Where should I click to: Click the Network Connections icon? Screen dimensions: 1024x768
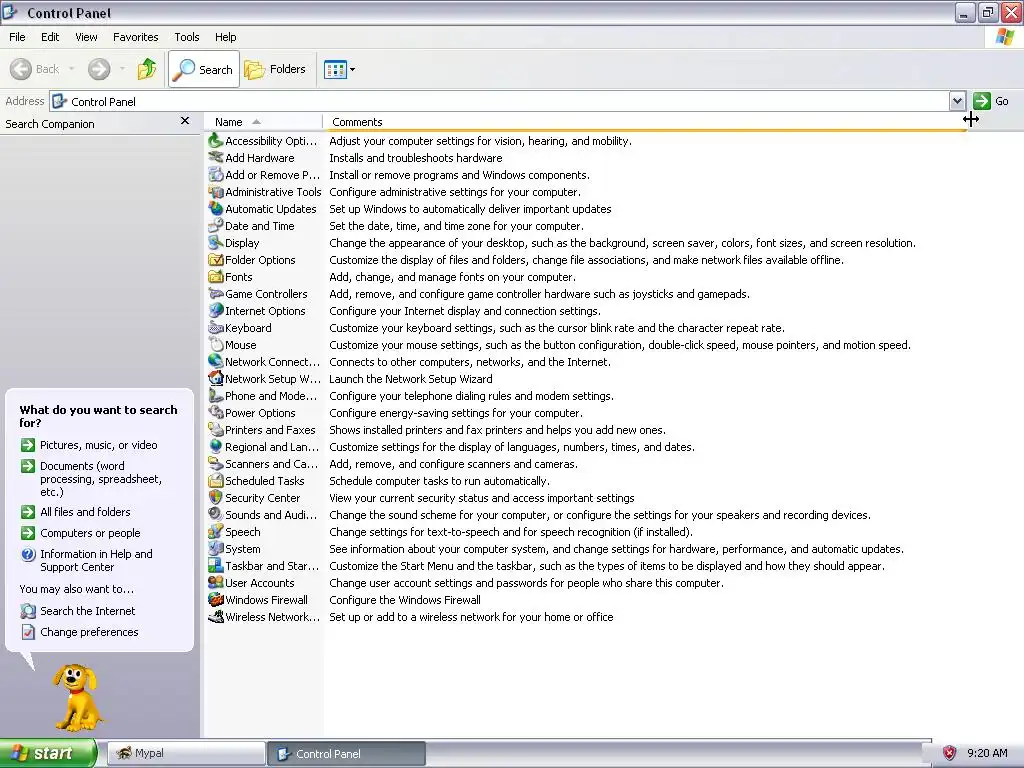216,361
